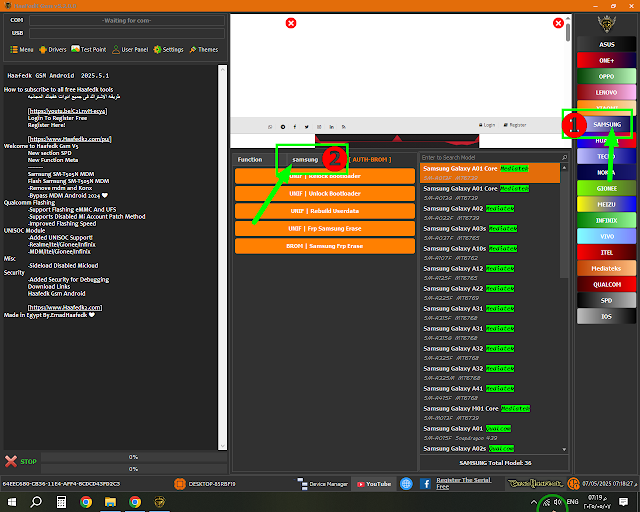The width and height of the screenshot is (640, 512).
Task: Select Samsung Galaxy A01 Core SM-A013F
Action: click(490, 173)
